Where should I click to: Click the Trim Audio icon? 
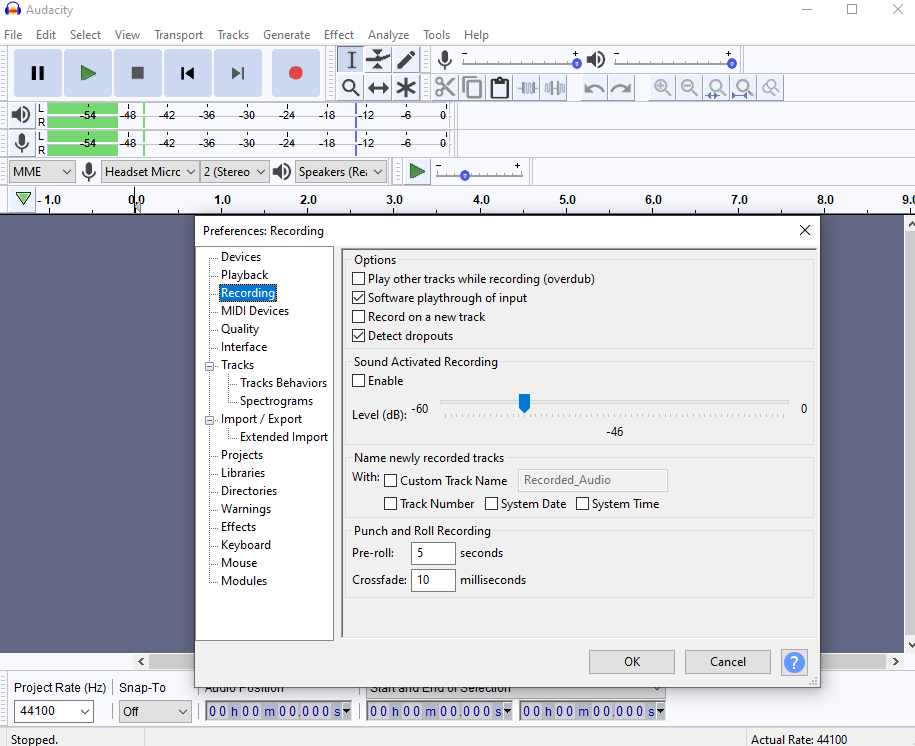pos(527,88)
